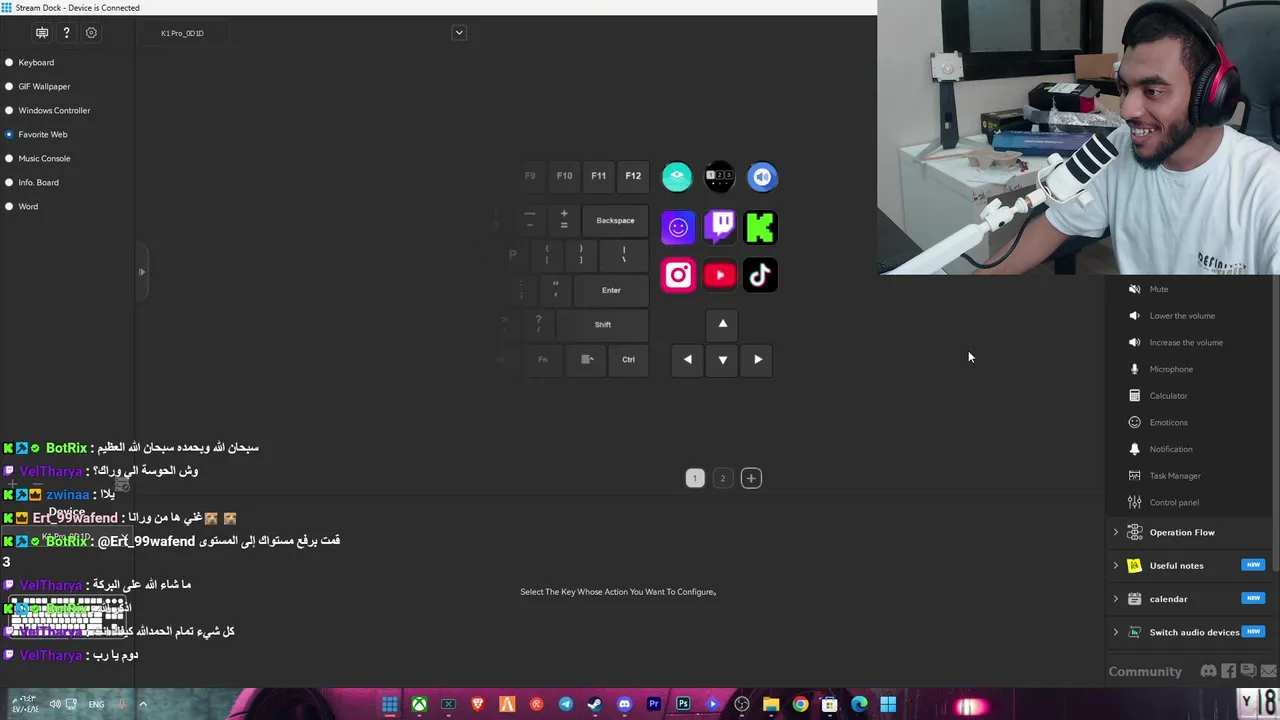The width and height of the screenshot is (1280, 720).
Task: Click the K1 Pro_0D1D device tab
Action: click(182, 33)
